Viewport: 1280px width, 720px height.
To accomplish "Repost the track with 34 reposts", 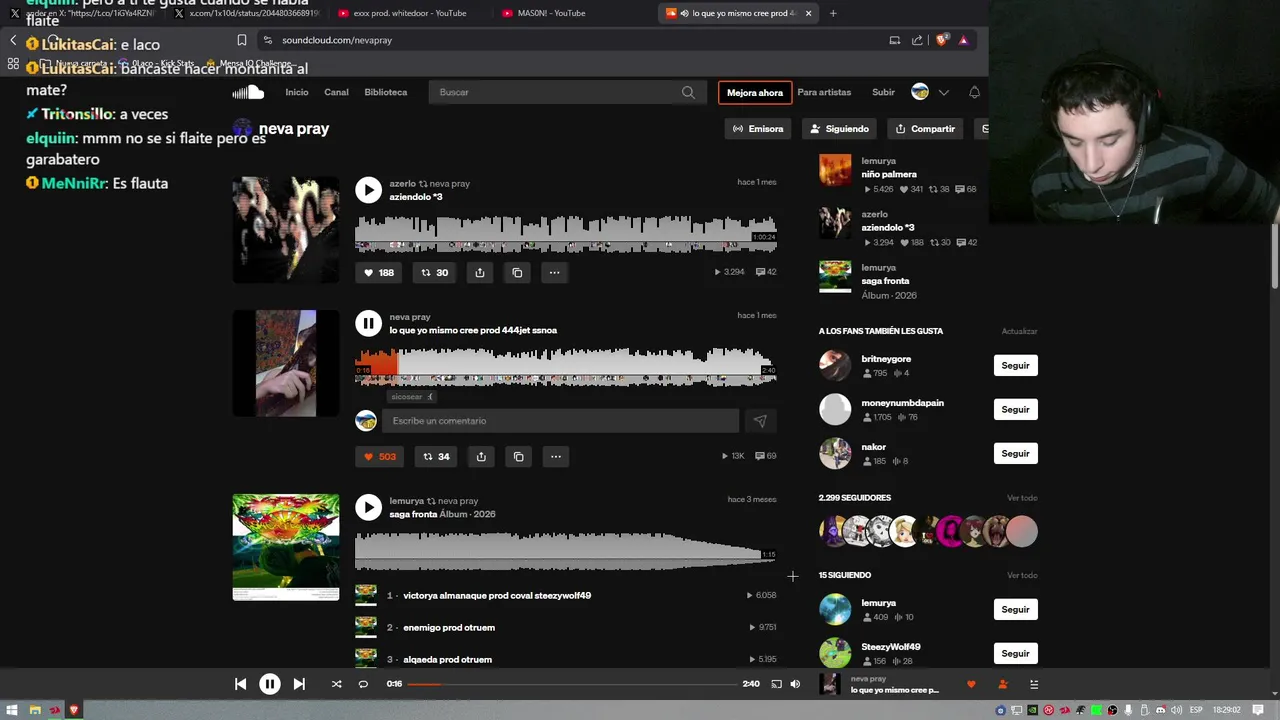I will pyautogui.click(x=435, y=456).
